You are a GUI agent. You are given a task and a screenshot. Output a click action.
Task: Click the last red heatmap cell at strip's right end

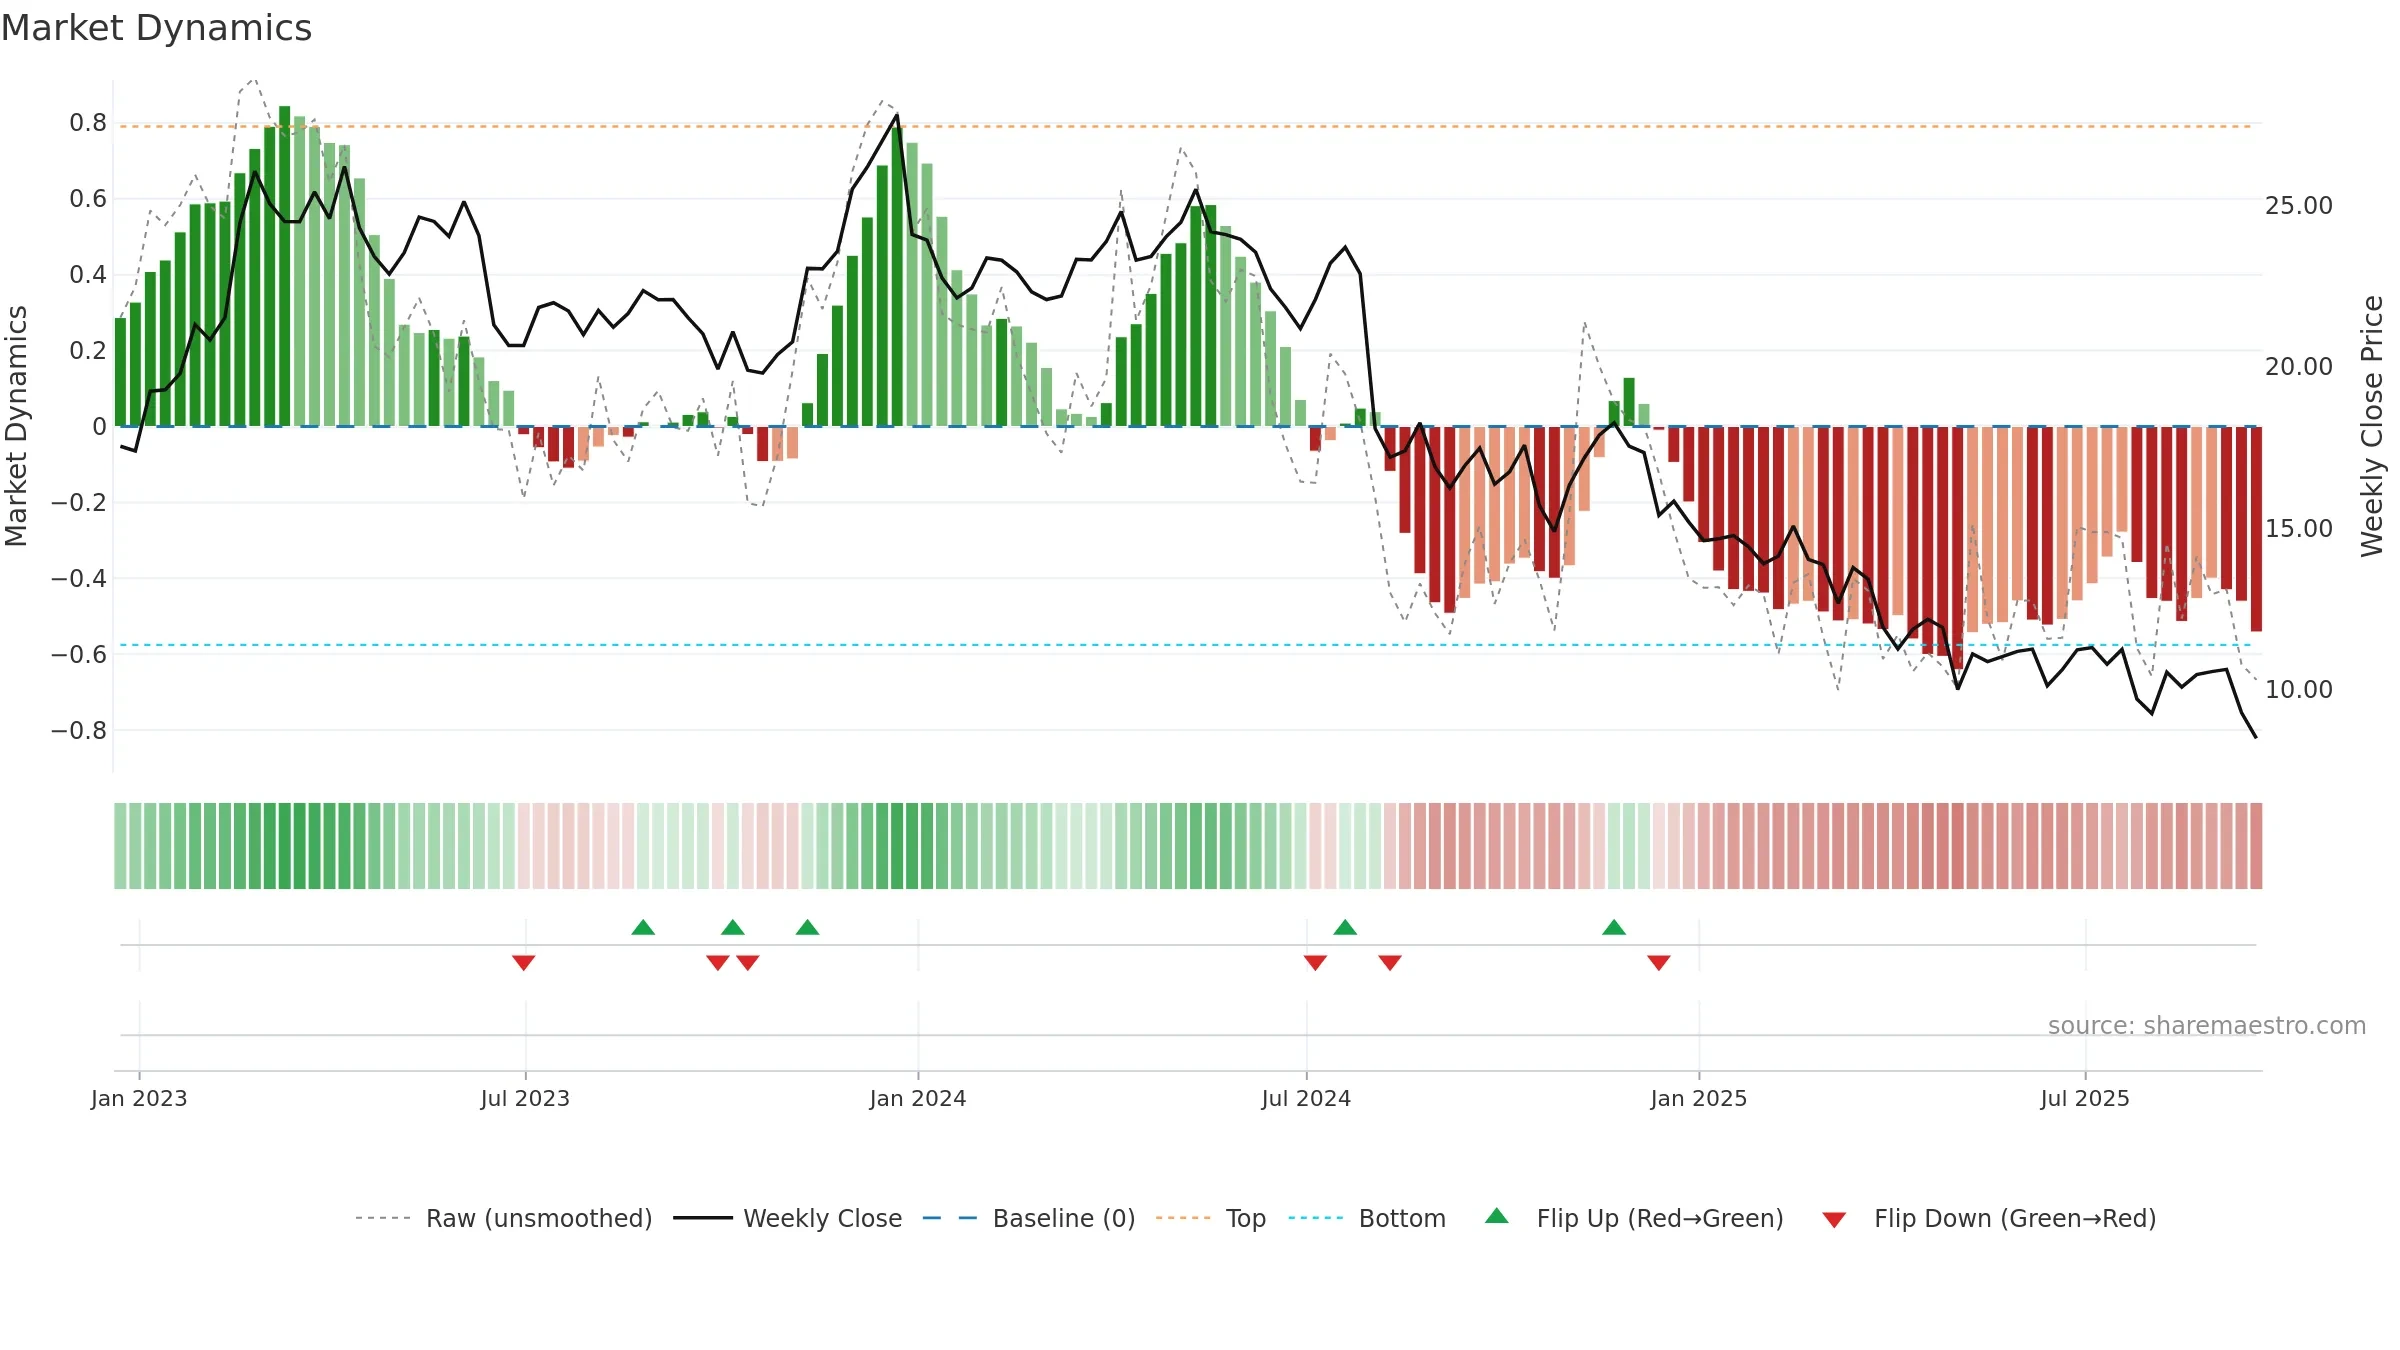click(x=2256, y=846)
